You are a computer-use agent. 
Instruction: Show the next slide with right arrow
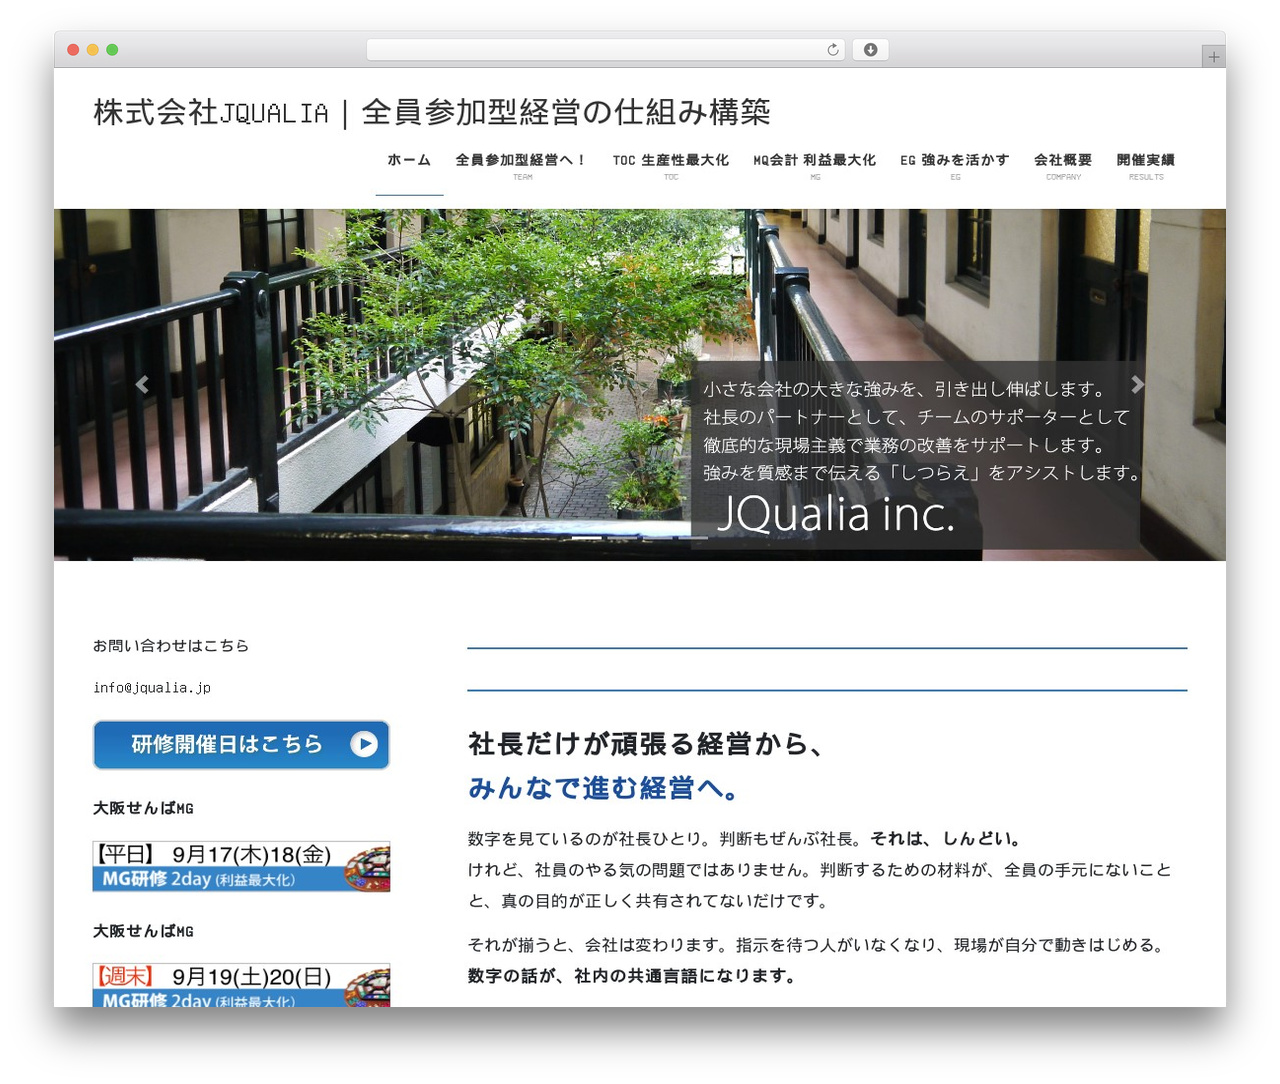(x=1137, y=385)
